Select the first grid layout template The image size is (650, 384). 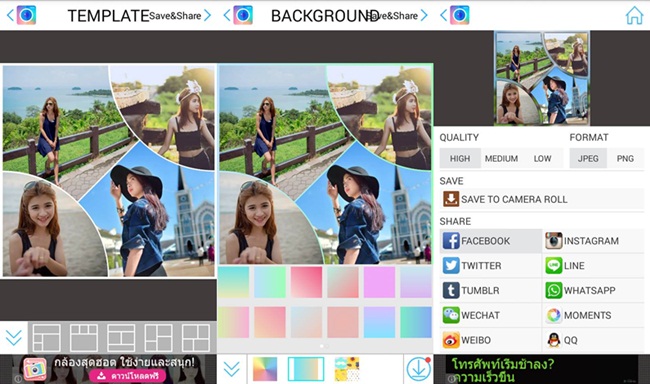(46, 338)
